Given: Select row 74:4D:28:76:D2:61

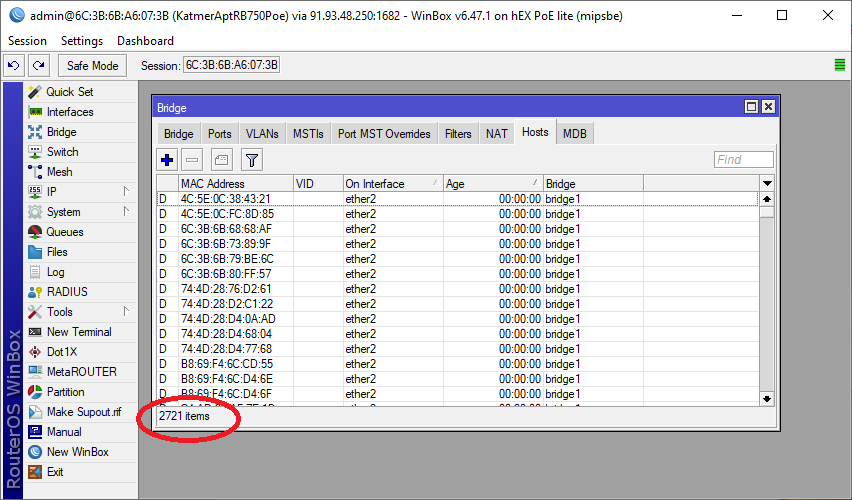Looking at the screenshot, I should 458,289.
